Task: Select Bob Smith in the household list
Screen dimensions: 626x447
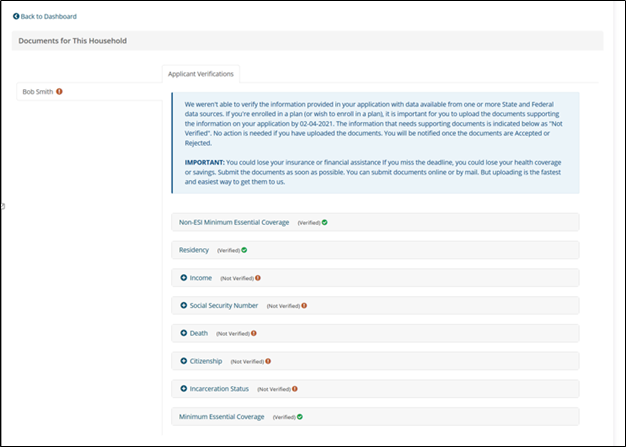Action: point(38,92)
